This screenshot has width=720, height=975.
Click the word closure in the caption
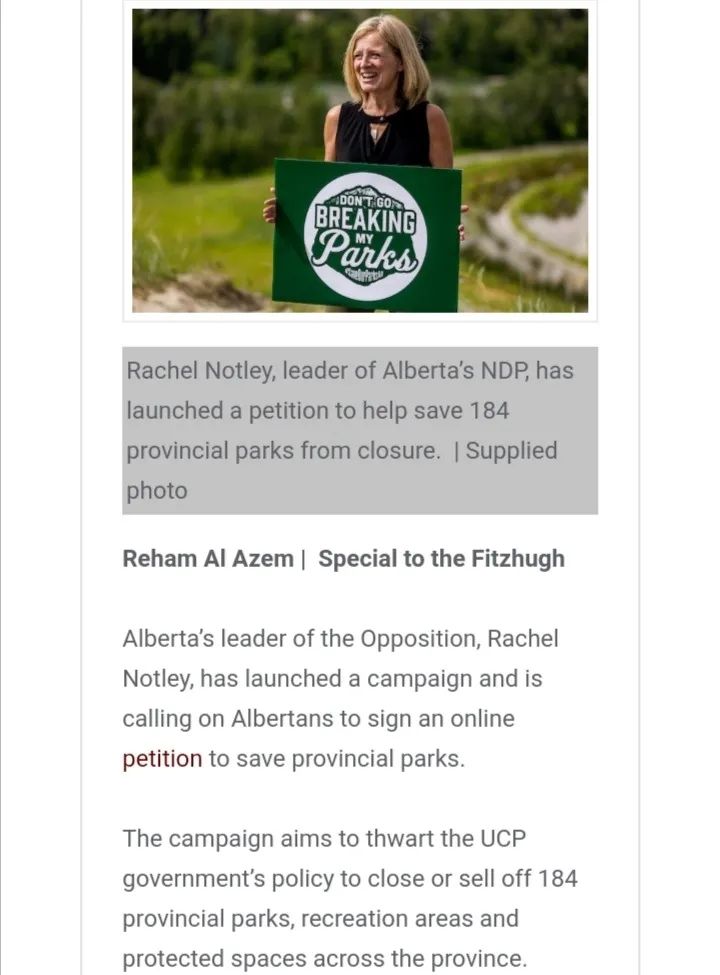click(398, 451)
